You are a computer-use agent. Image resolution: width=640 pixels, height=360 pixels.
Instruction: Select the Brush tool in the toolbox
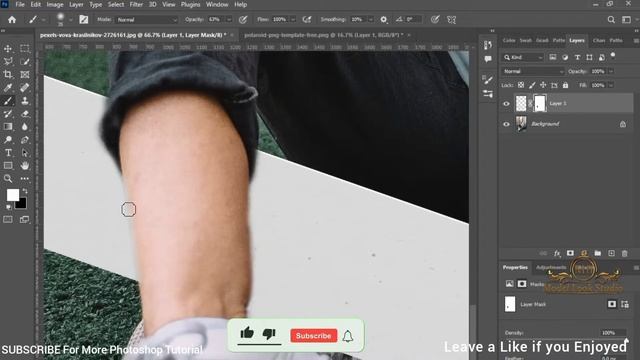(x=8, y=100)
